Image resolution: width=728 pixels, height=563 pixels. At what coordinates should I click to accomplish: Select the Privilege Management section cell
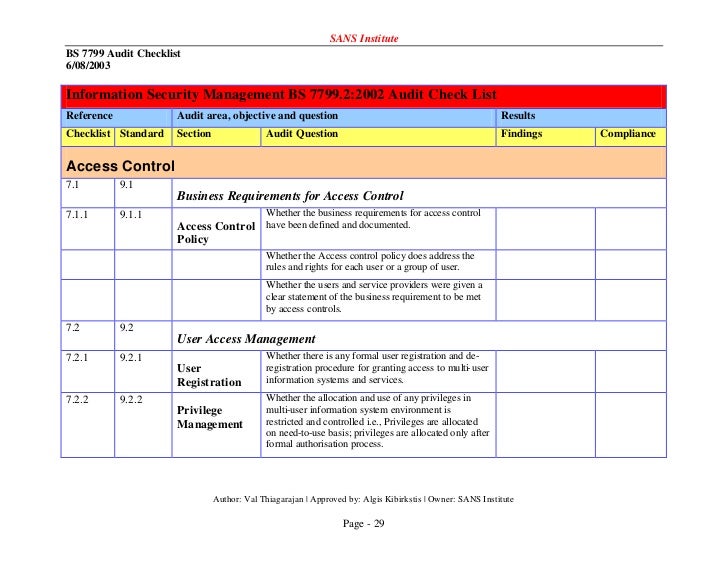pyautogui.click(x=216, y=425)
